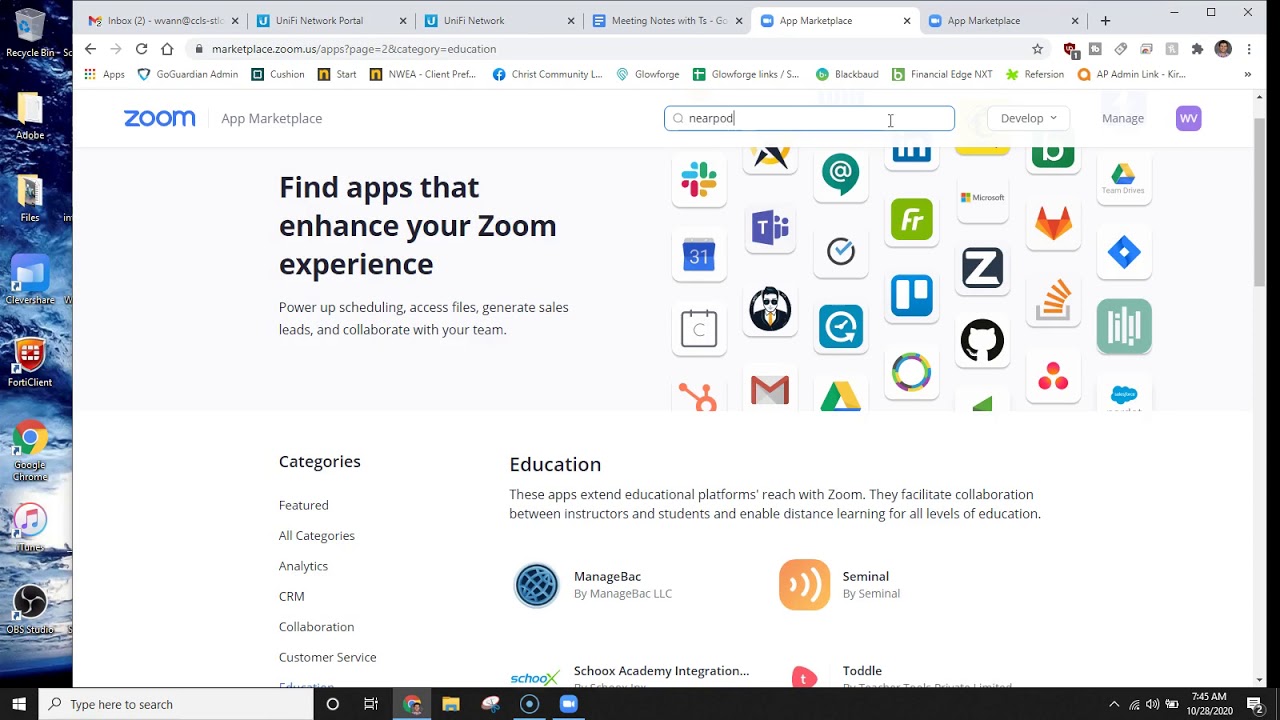Screen dimensions: 1280x720
Task: Open a new browser tab
Action: pyautogui.click(x=1105, y=20)
